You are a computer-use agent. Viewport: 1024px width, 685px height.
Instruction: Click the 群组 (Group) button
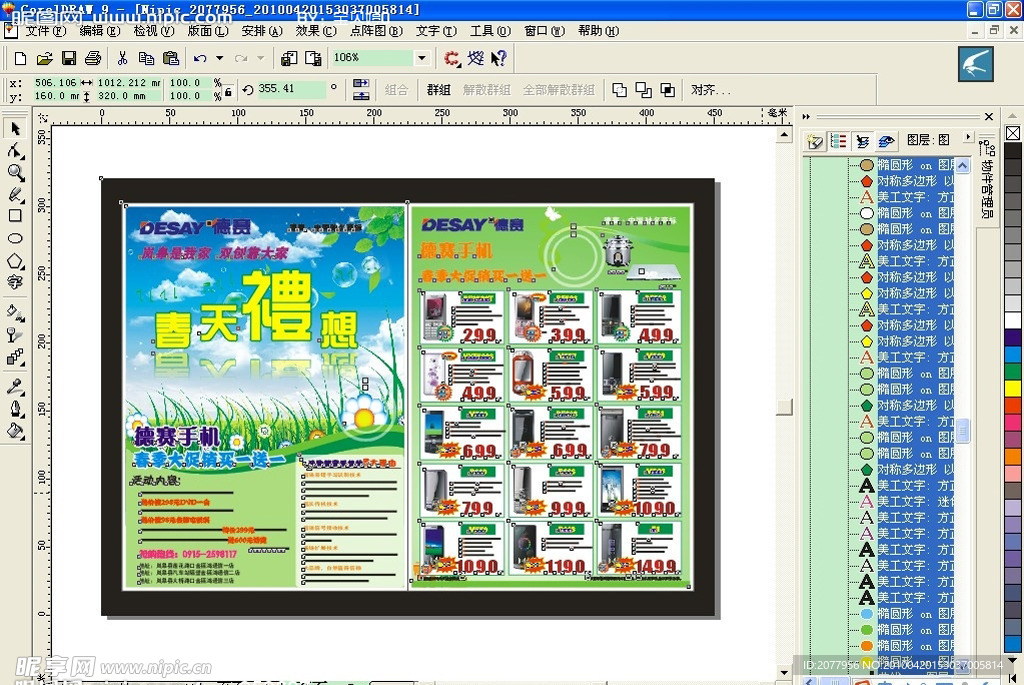point(439,90)
